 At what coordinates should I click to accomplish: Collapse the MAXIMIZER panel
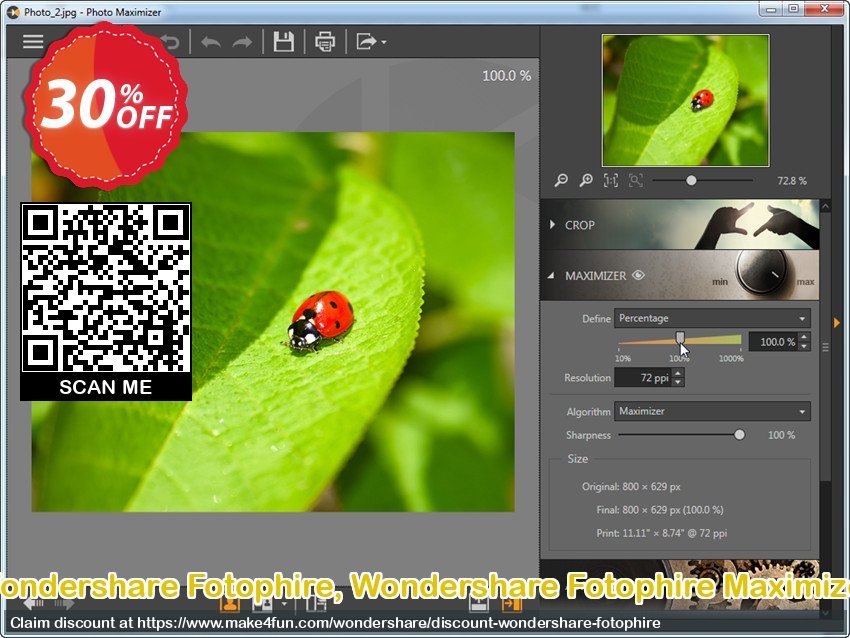pyautogui.click(x=551, y=275)
